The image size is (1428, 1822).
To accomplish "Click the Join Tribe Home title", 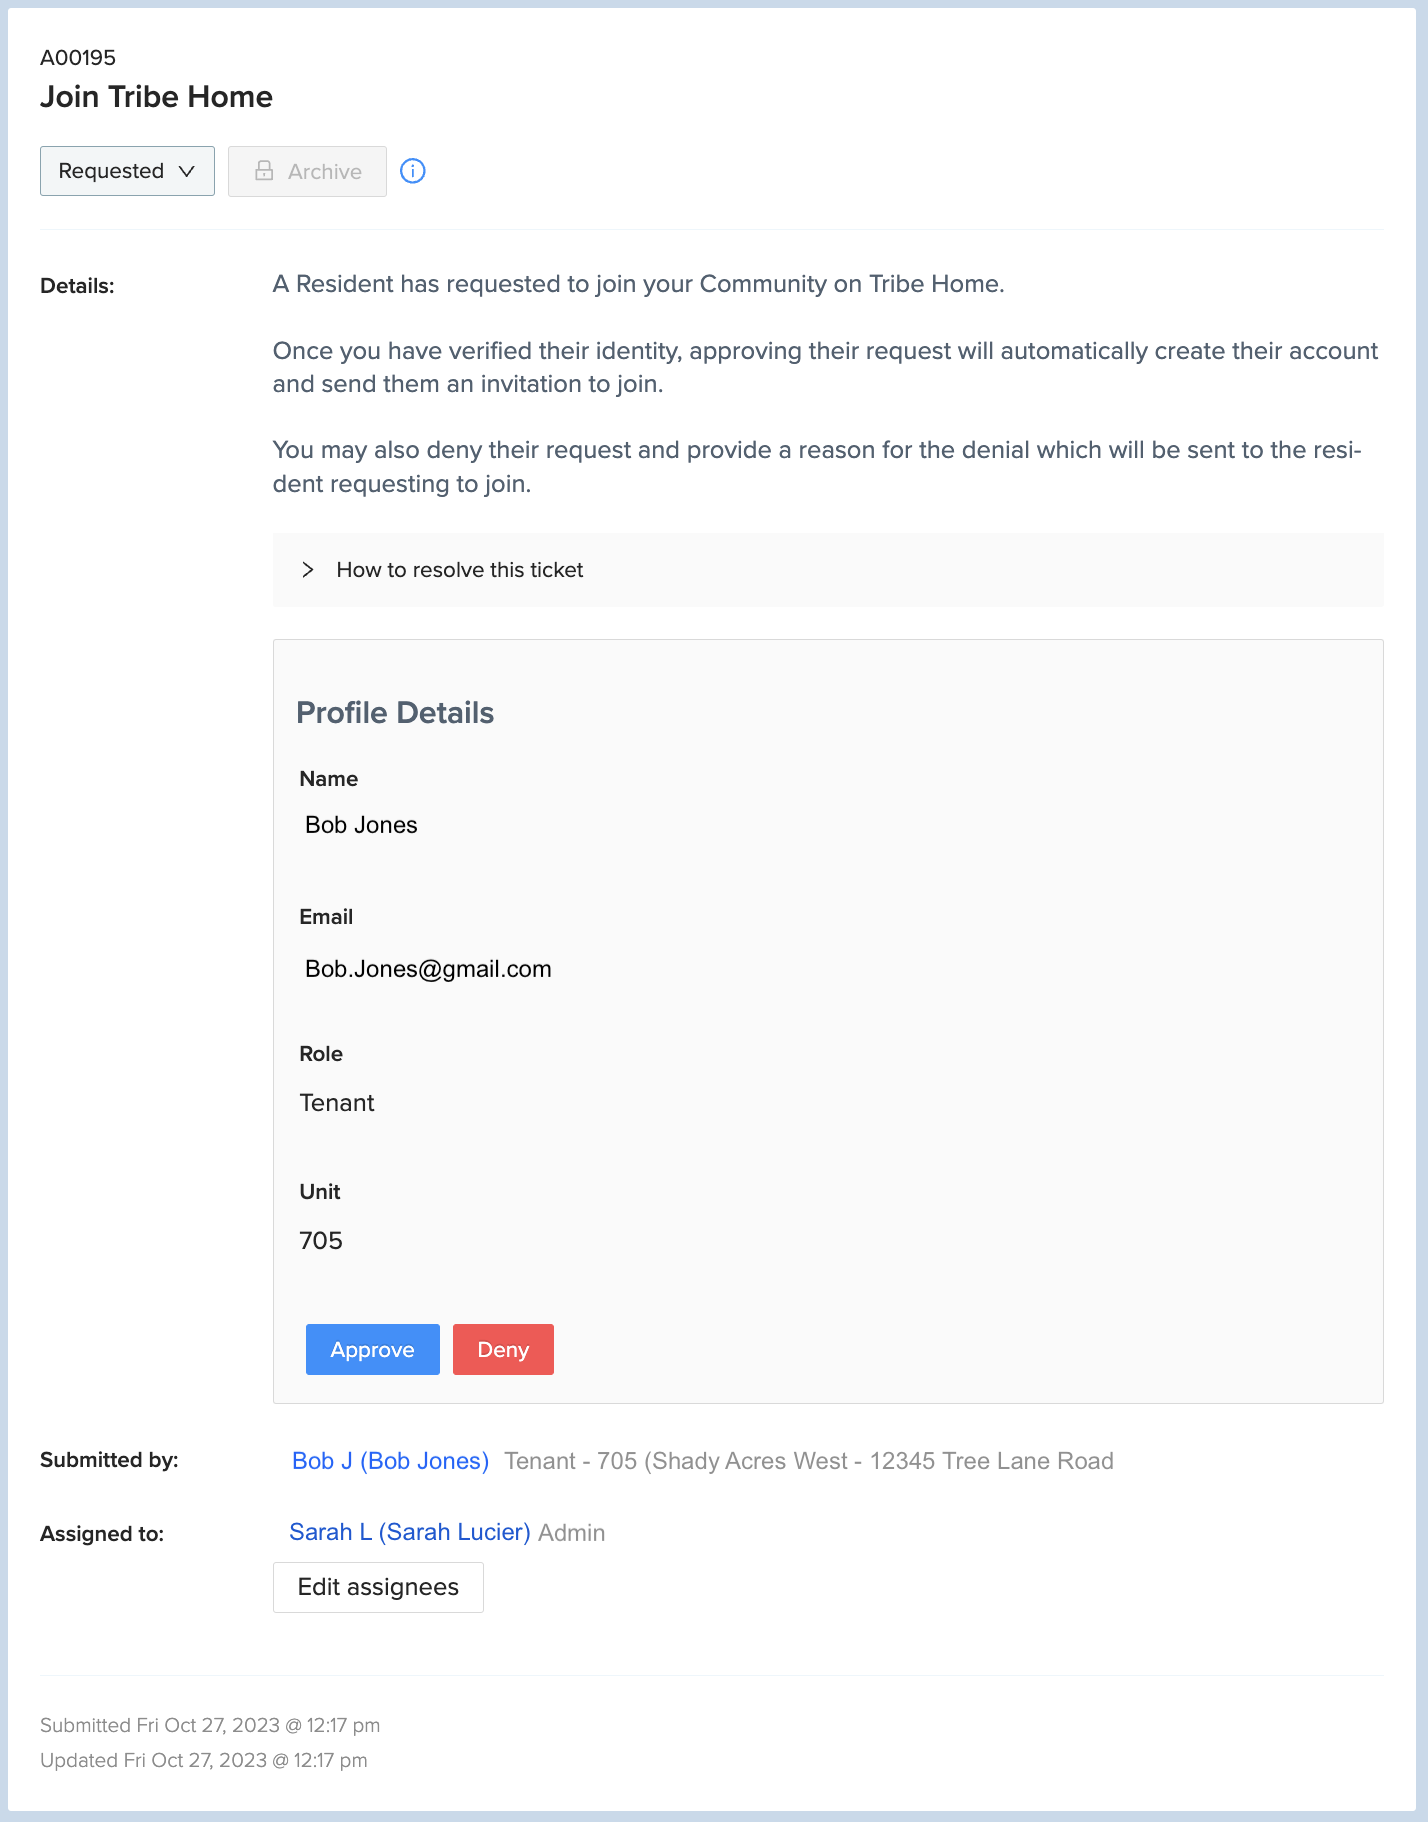I will click(156, 97).
